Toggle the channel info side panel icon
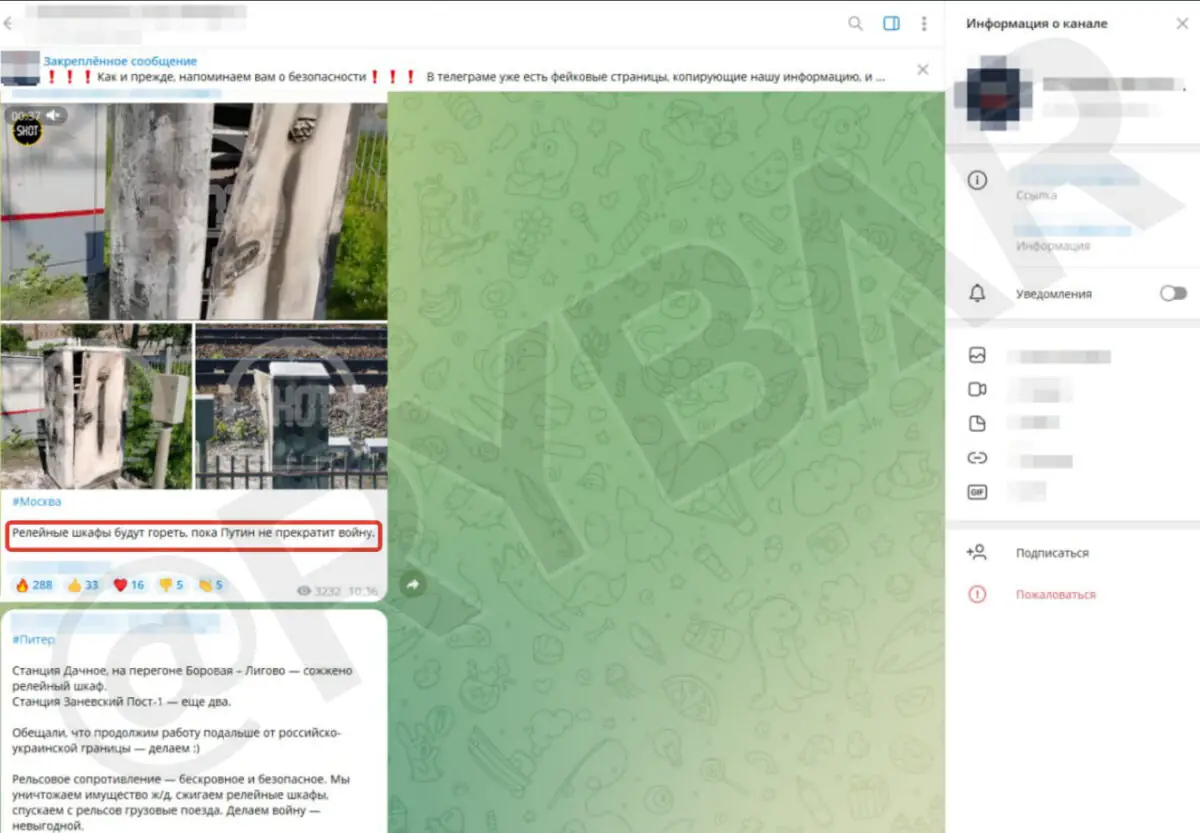Image resolution: width=1200 pixels, height=833 pixels. point(891,23)
